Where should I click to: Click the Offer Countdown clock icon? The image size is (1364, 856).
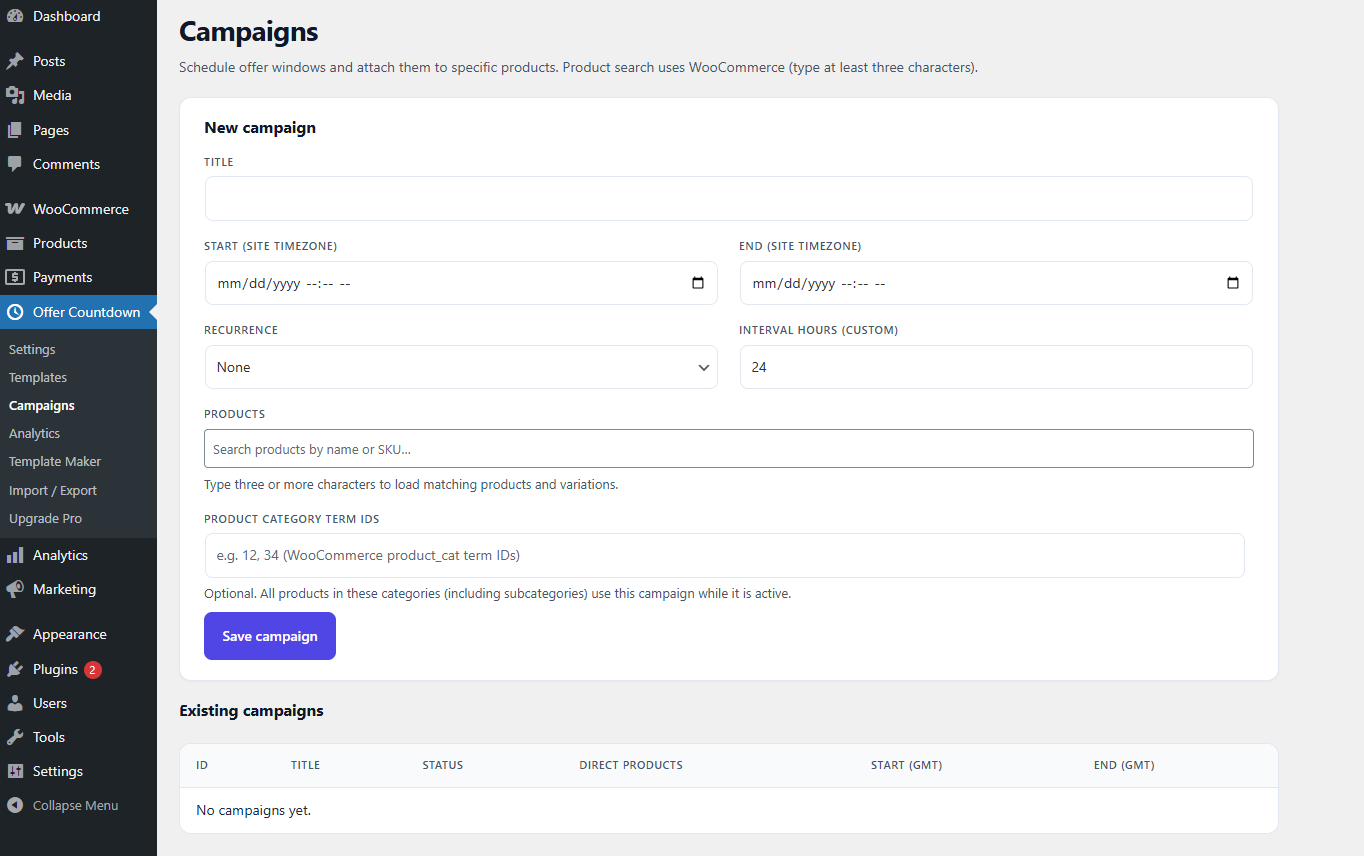15,312
